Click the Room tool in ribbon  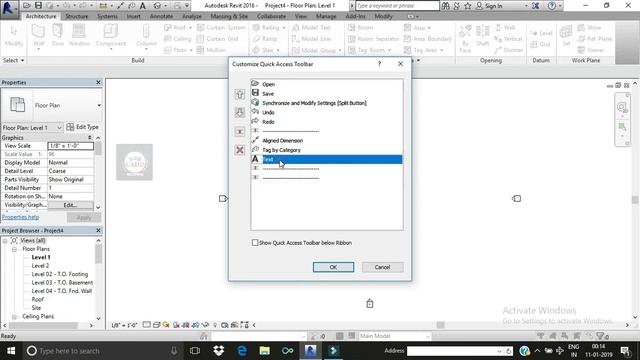point(360,28)
